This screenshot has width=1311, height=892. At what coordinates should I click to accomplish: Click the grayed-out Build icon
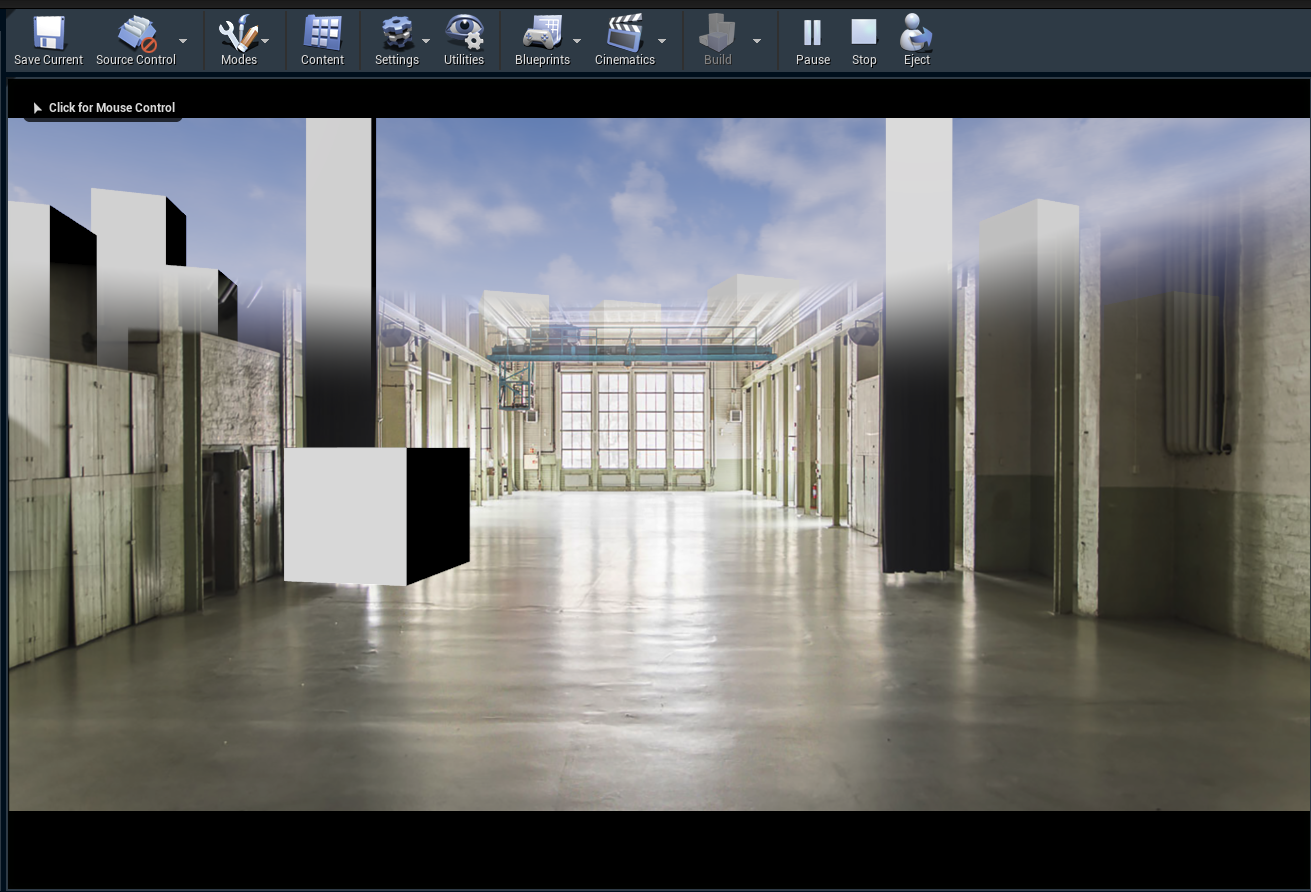pyautogui.click(x=717, y=34)
